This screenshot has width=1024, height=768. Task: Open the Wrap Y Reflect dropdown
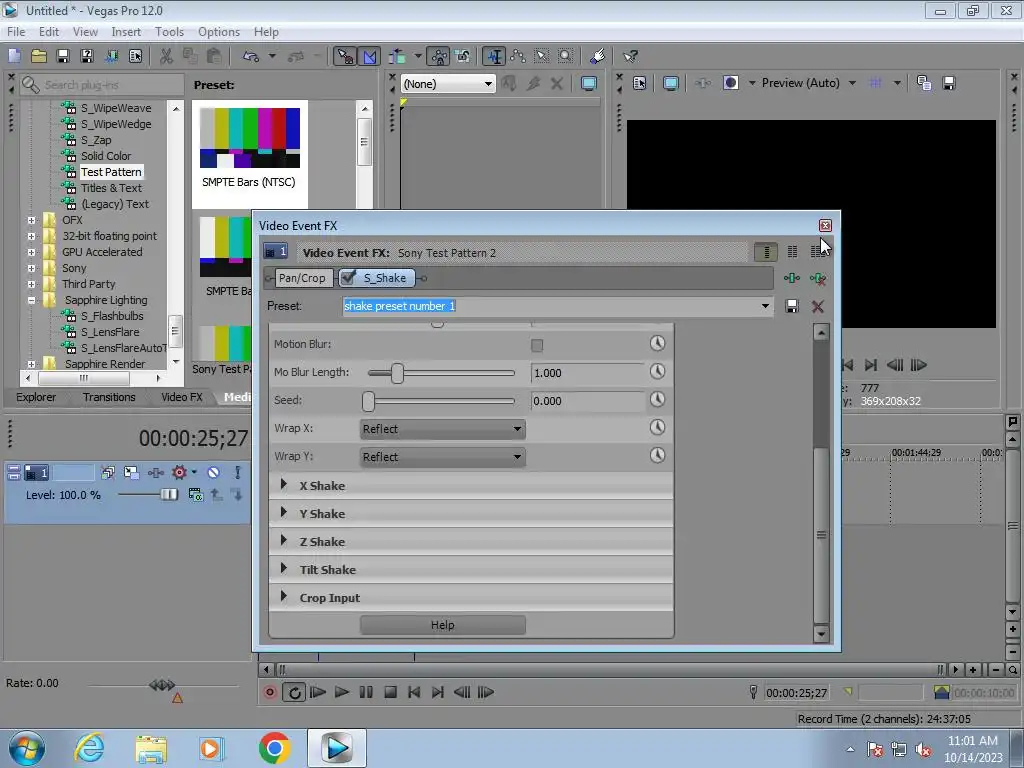coord(443,457)
